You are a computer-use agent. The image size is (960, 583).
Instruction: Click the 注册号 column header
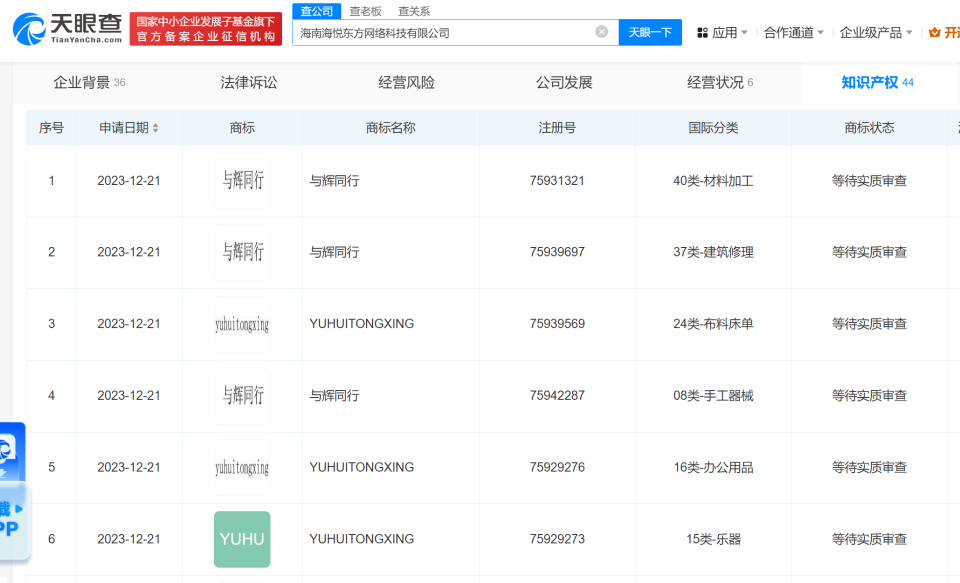coord(557,128)
